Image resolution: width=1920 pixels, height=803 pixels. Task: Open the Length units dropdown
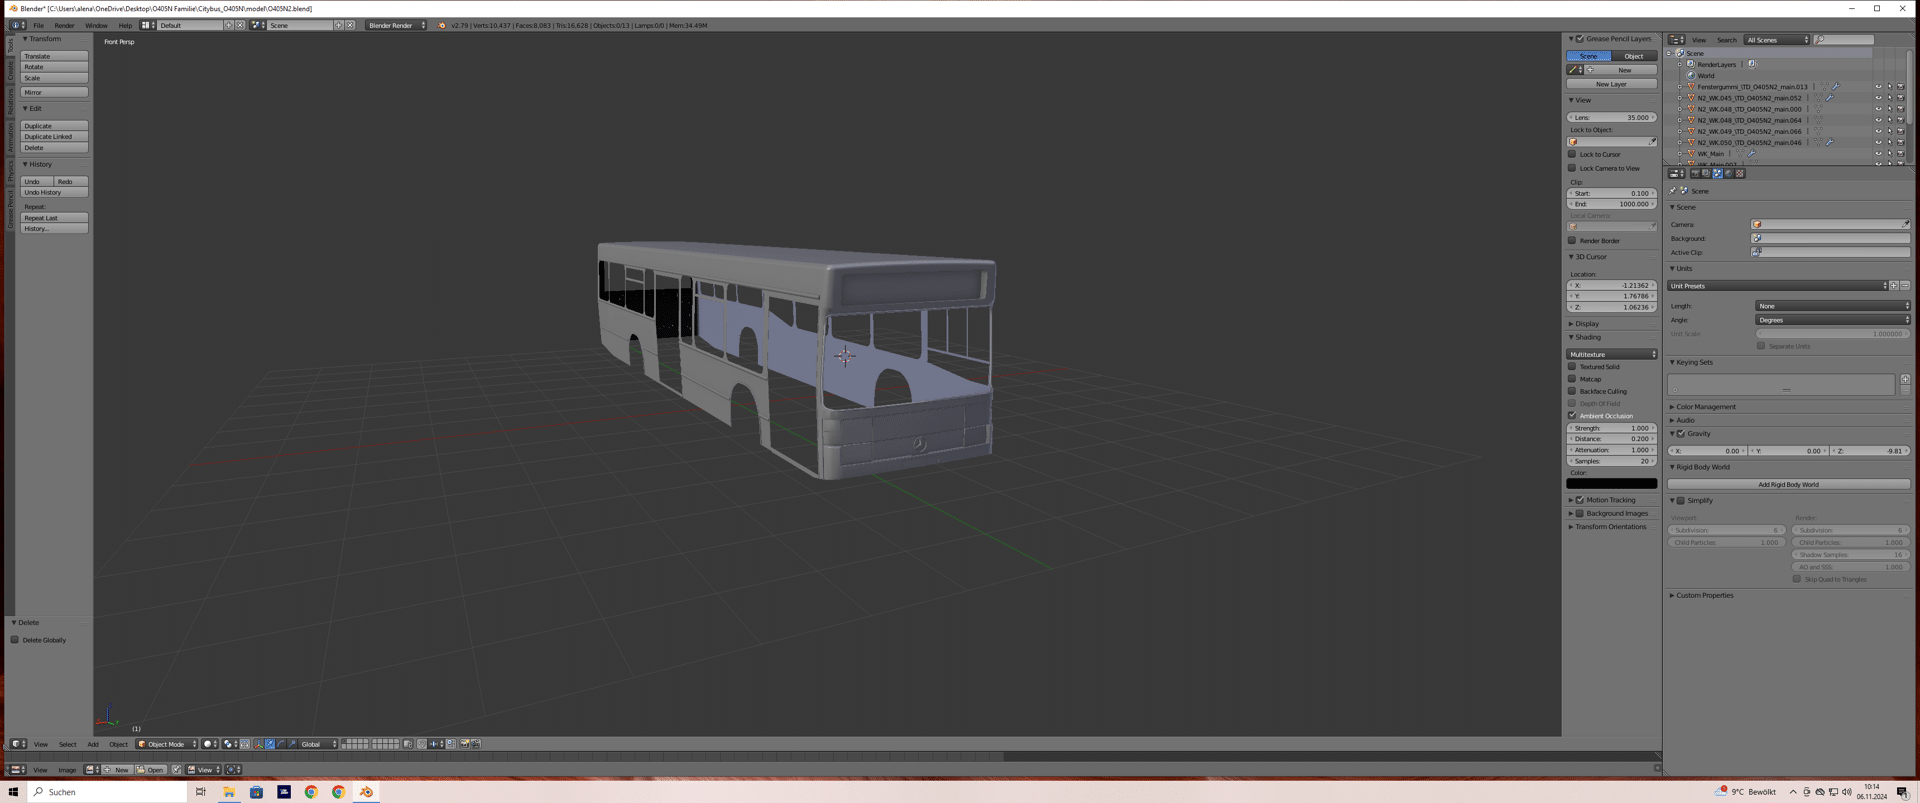click(x=1832, y=306)
